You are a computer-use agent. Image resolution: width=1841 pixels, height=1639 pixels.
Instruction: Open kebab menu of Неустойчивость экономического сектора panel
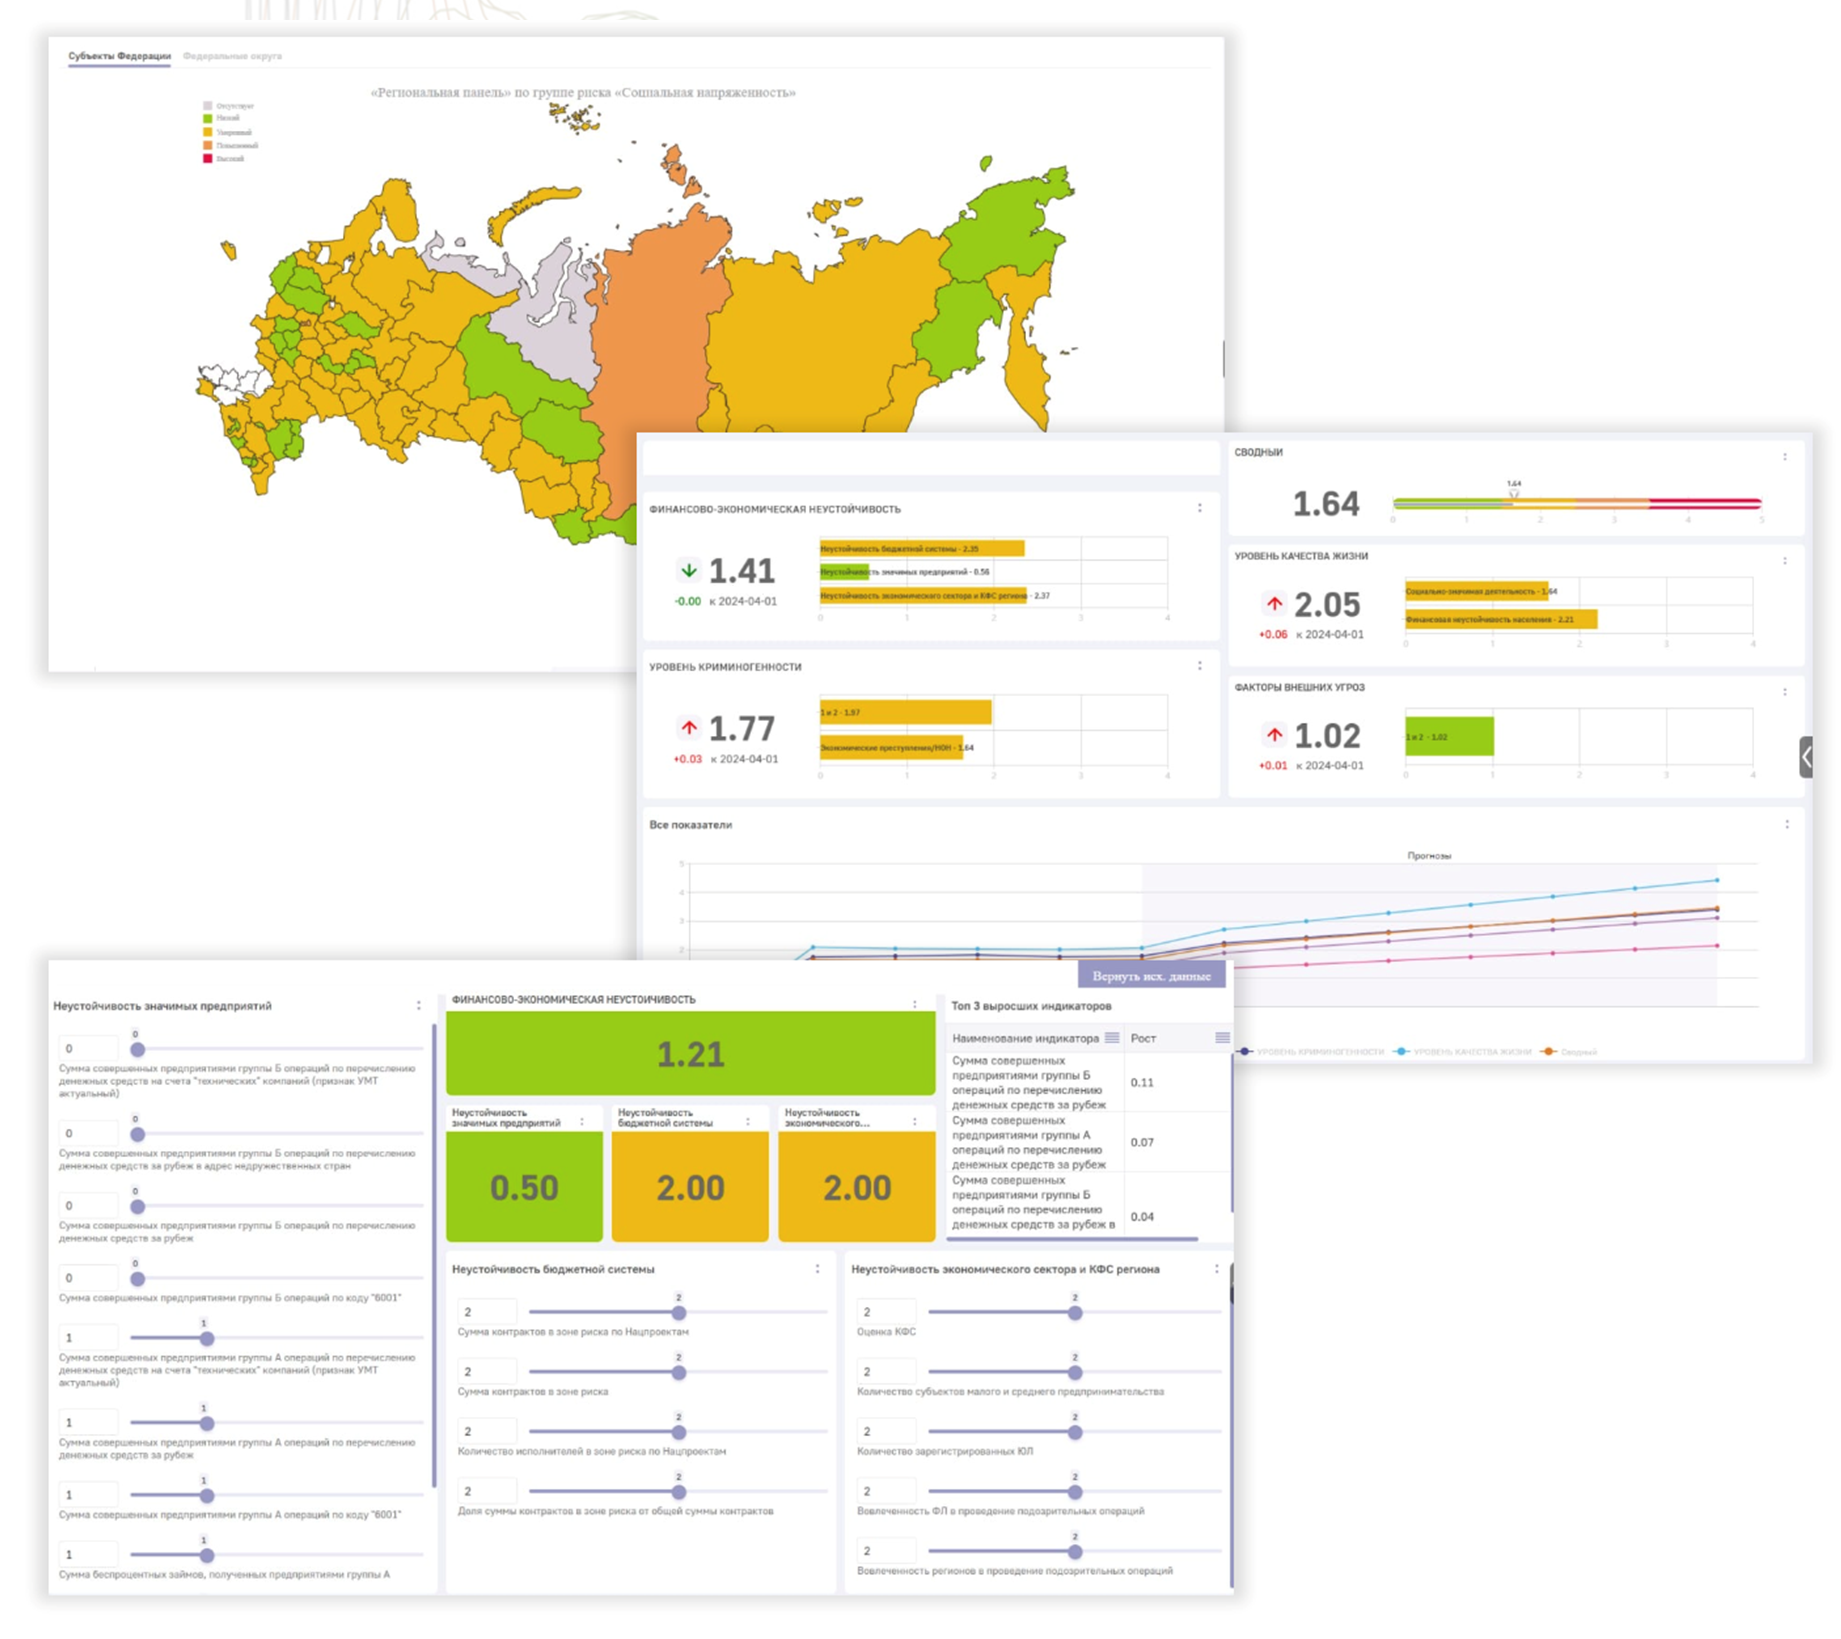pyautogui.click(x=1216, y=1269)
